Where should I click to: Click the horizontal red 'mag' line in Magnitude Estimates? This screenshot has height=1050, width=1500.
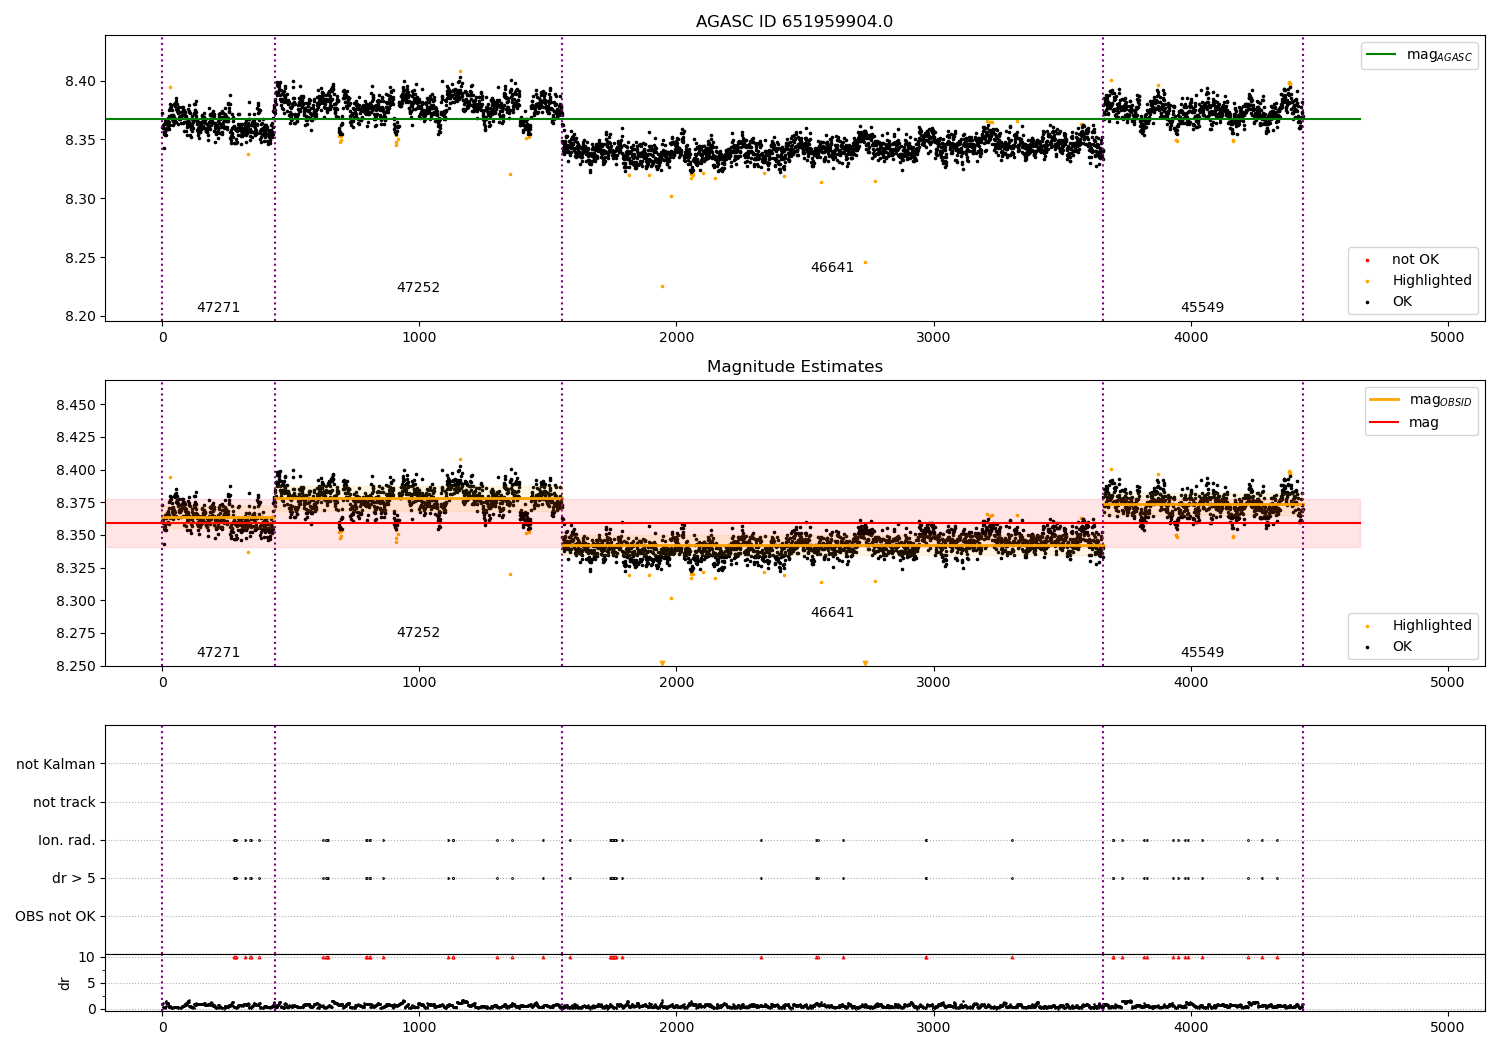(x=733, y=523)
